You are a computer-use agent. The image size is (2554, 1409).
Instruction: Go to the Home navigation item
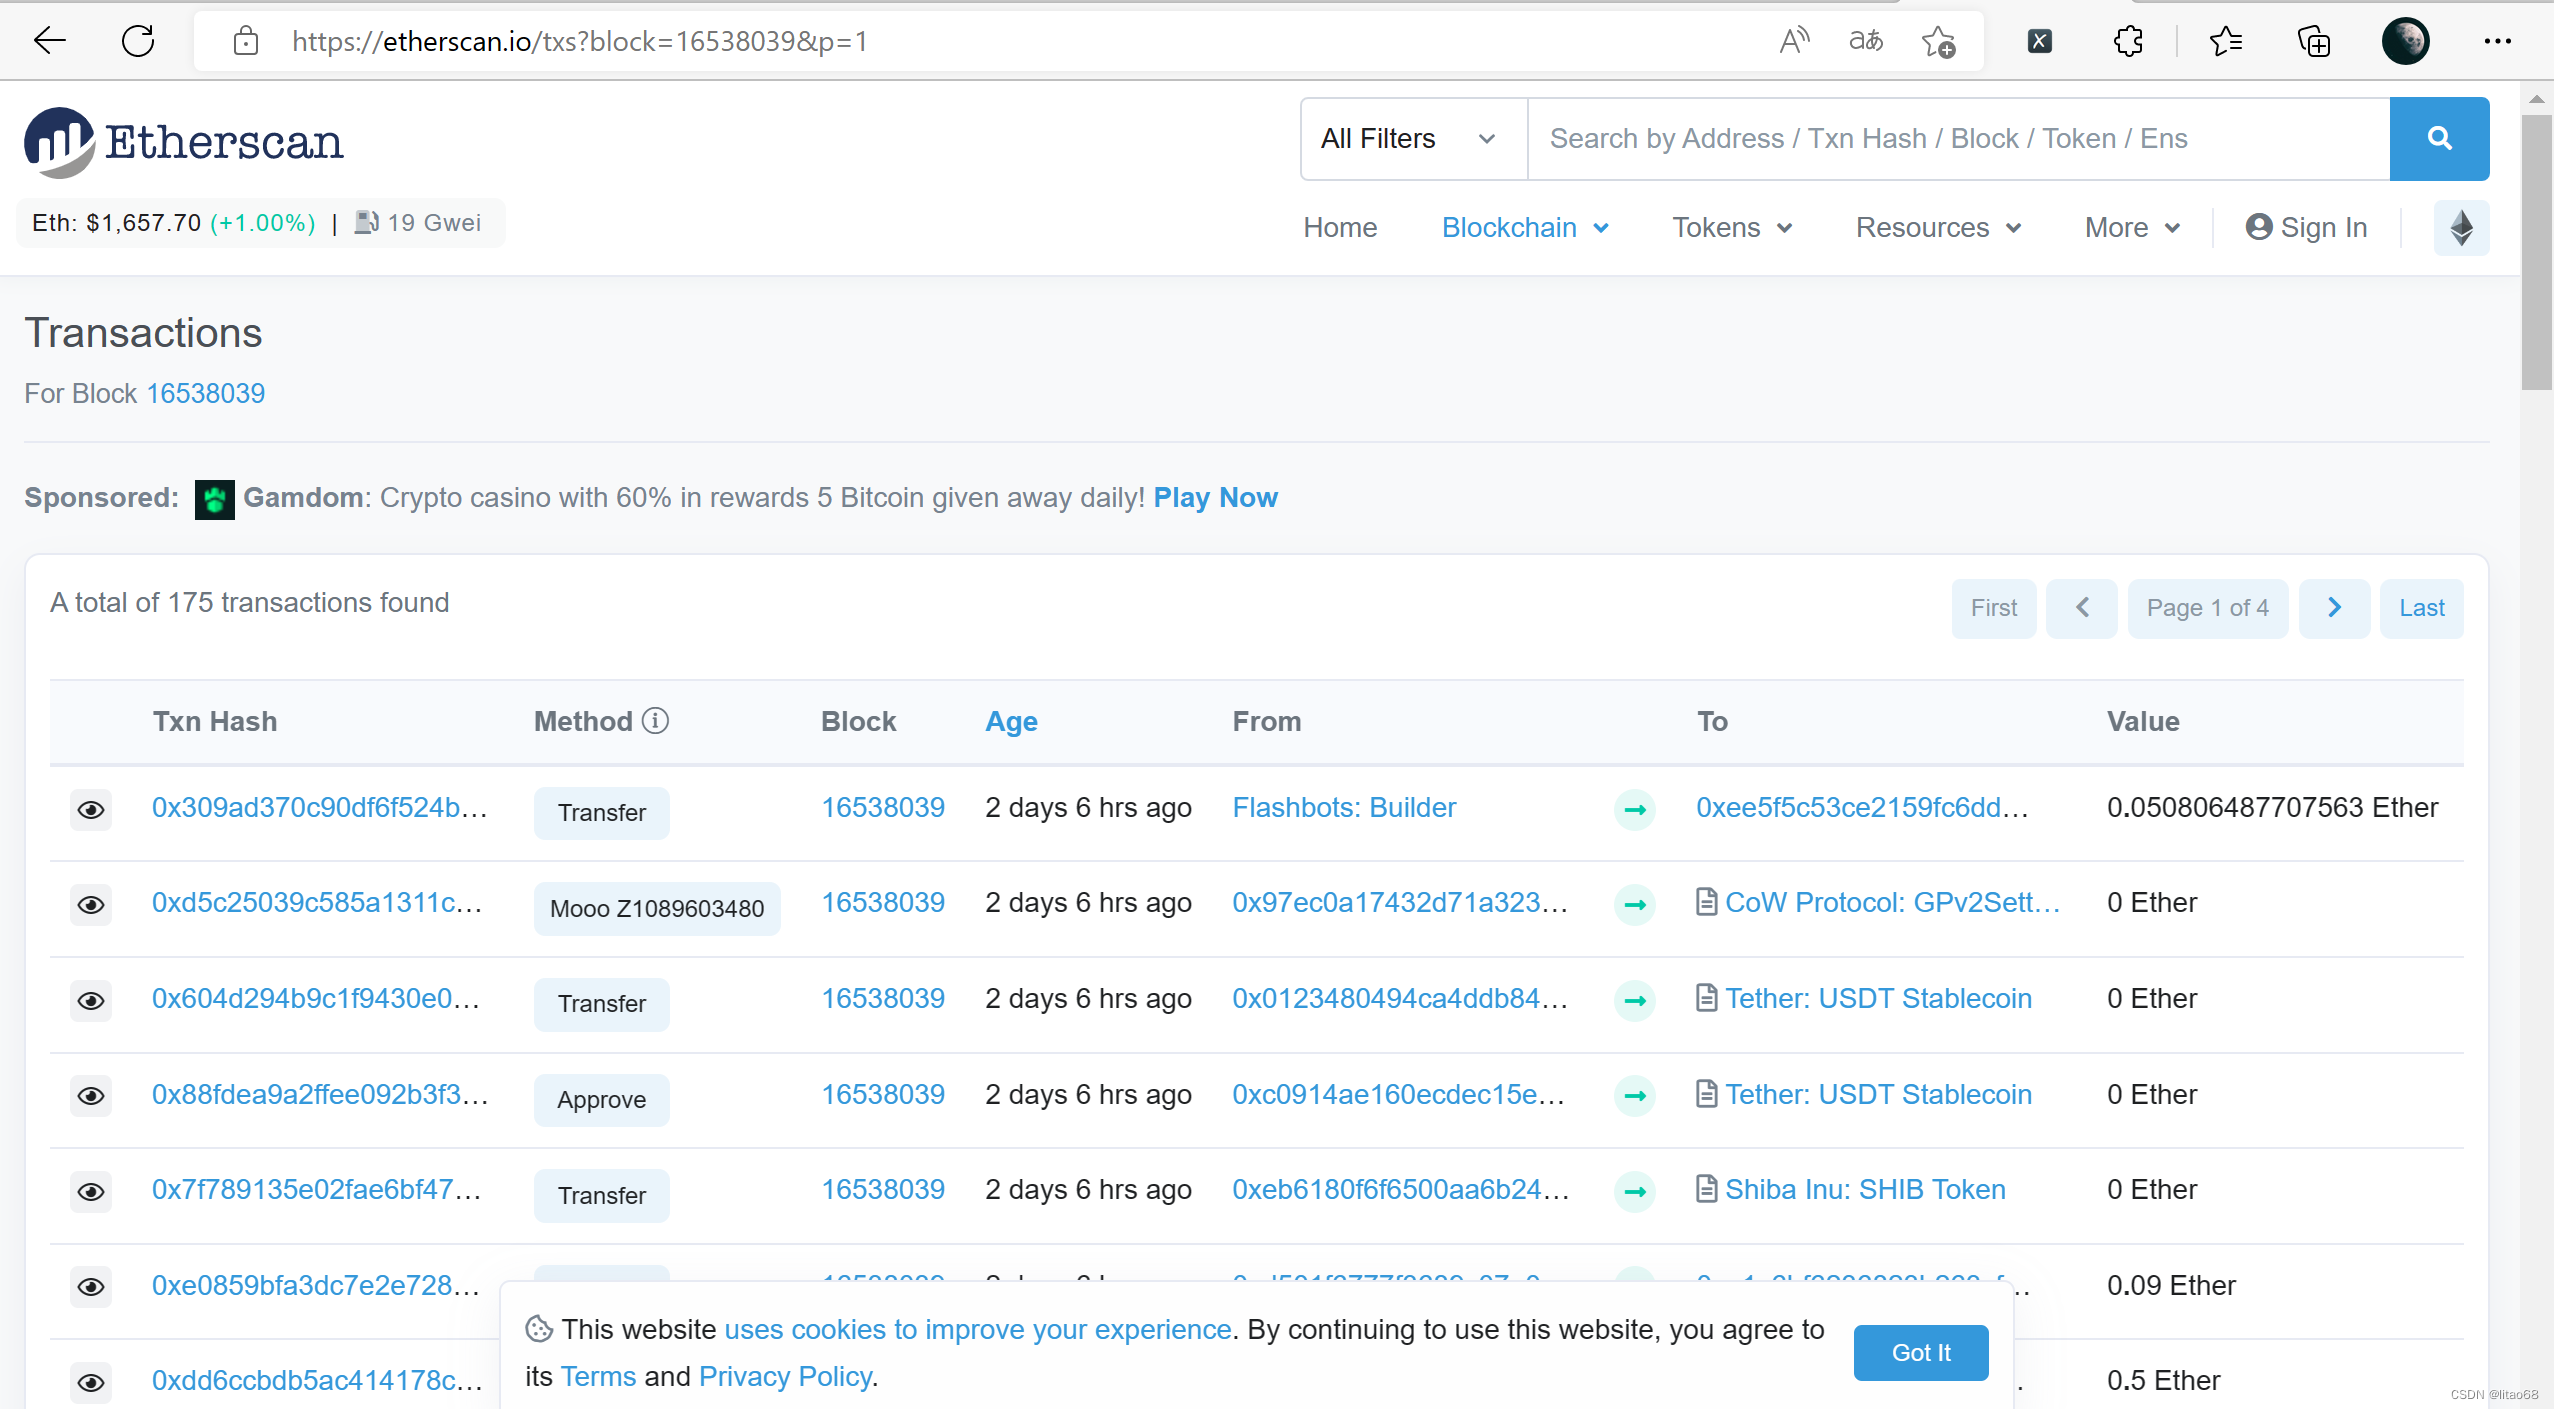pos(1340,228)
